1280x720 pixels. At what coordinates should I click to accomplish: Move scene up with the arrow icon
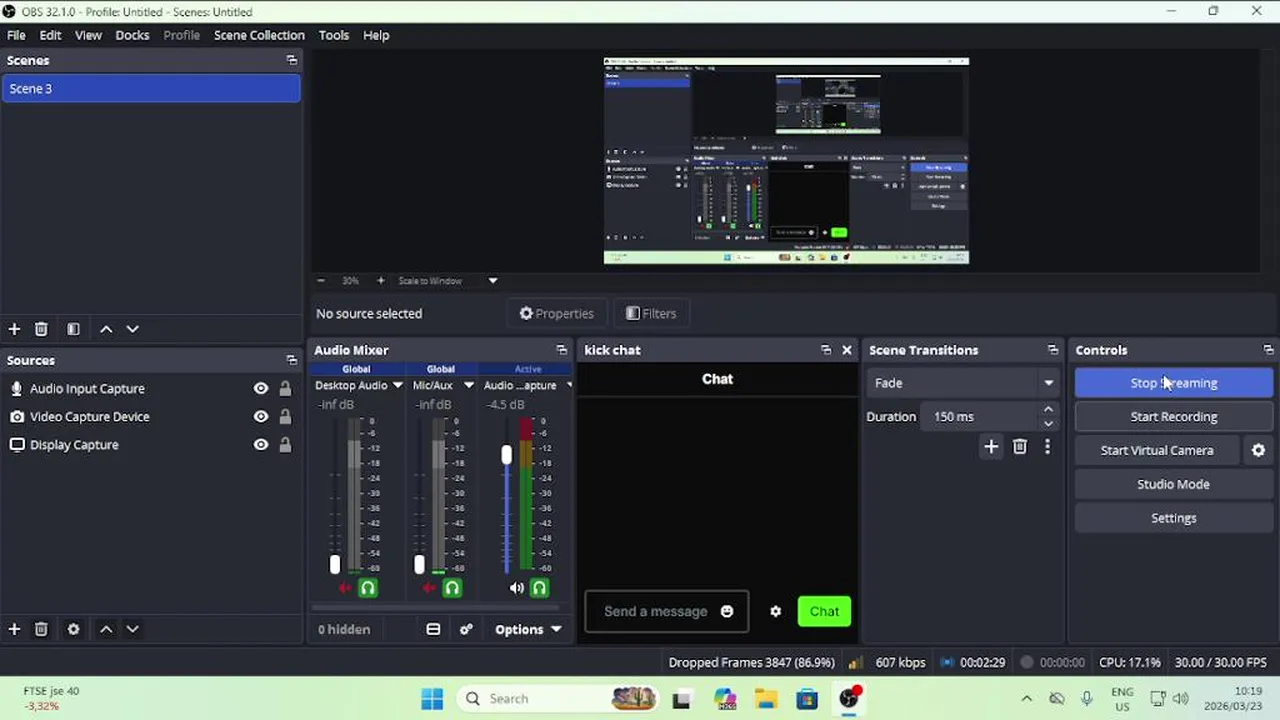tap(106, 329)
